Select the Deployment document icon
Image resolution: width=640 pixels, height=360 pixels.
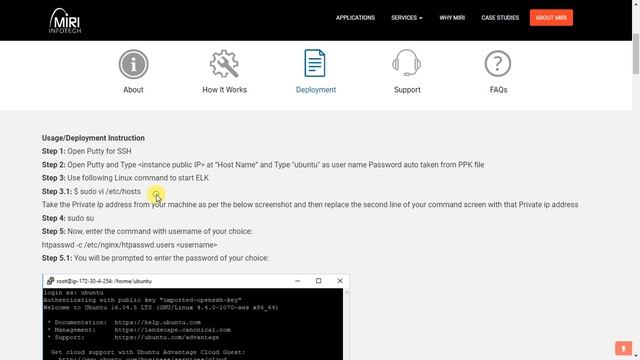tap(315, 63)
